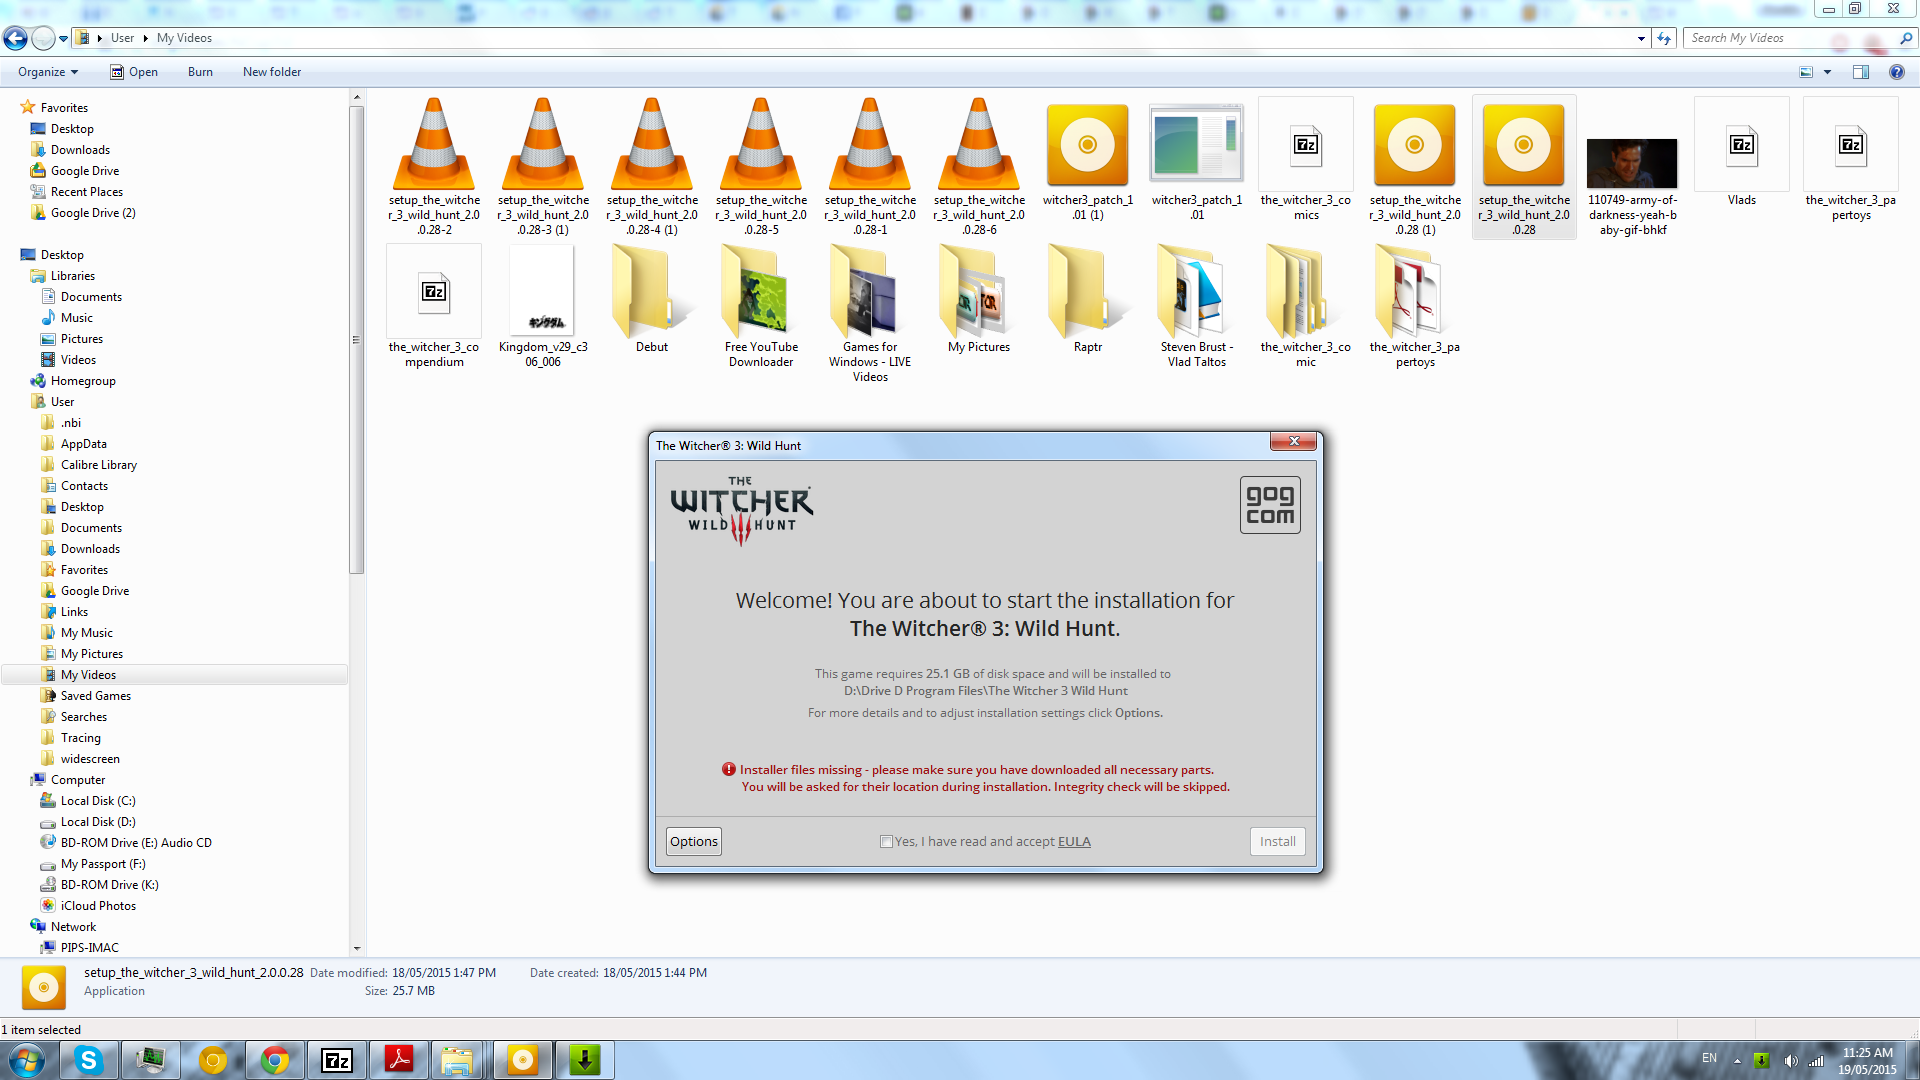This screenshot has height=1080, width=1920.
Task: Select setup_the_witcher_3_wild_hunt_2.0.0.28-4 (1) file
Action: [x=652, y=166]
